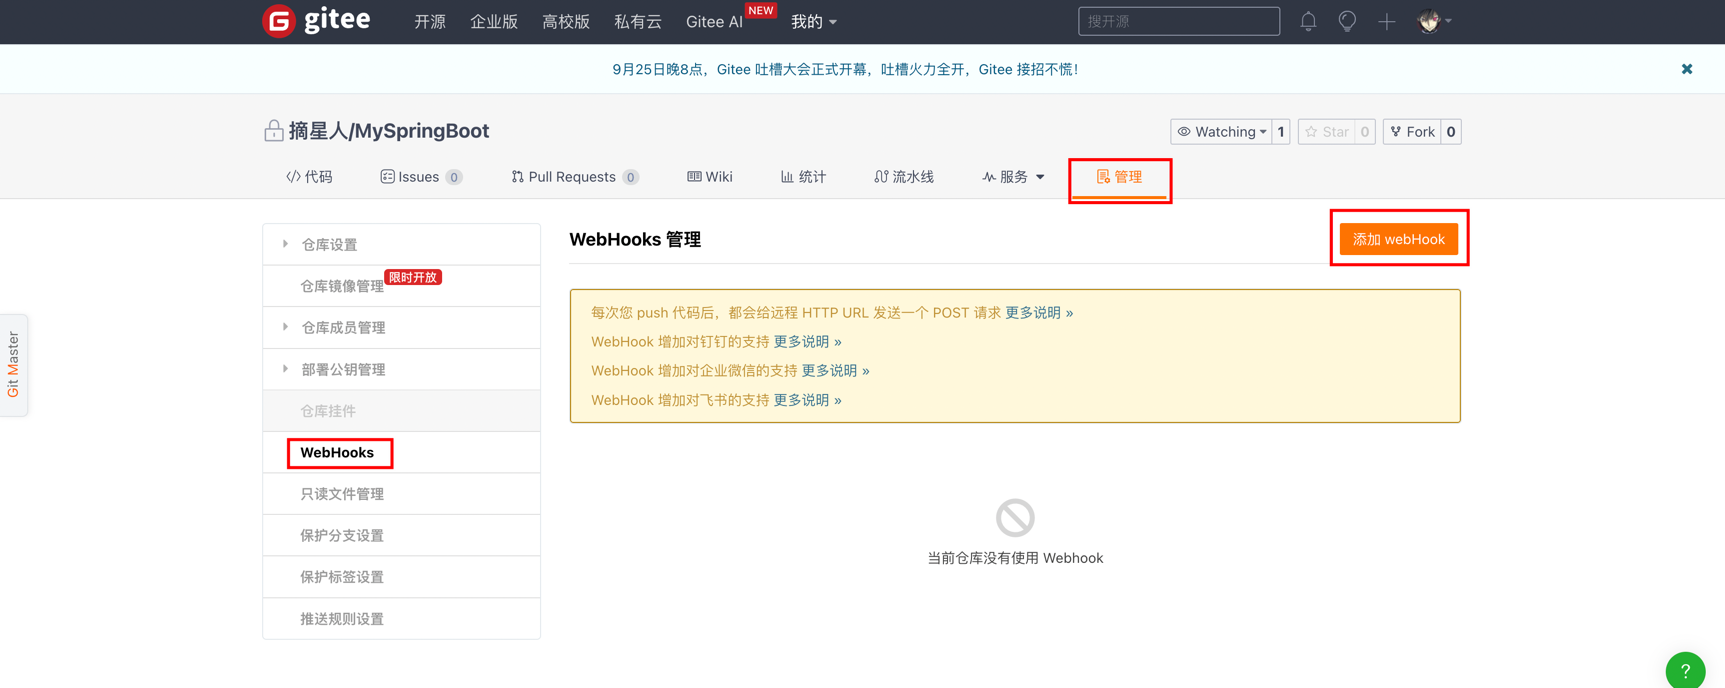Open the user avatar menu
The image size is (1725, 688).
tap(1434, 21)
